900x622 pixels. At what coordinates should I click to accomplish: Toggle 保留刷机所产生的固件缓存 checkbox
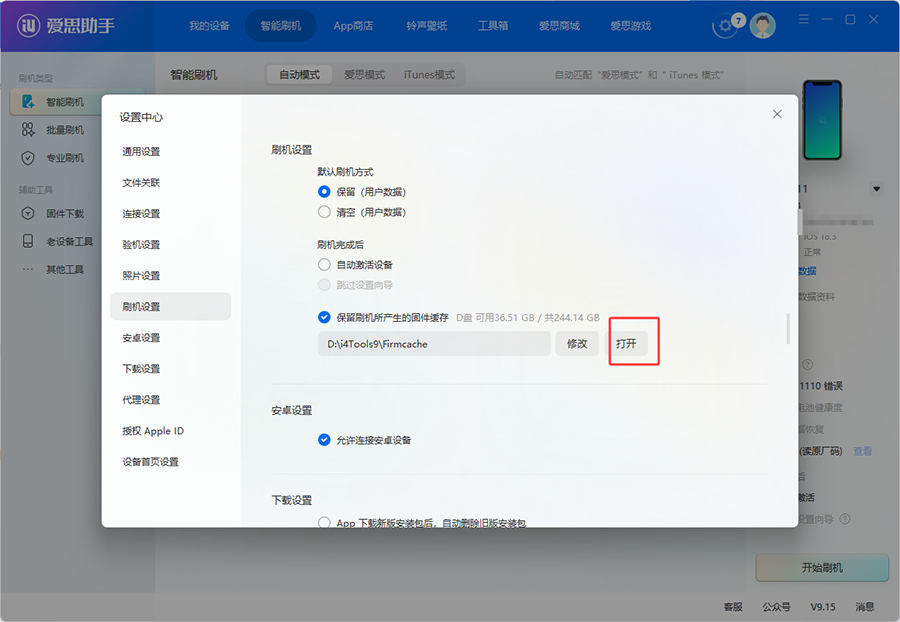click(x=324, y=317)
